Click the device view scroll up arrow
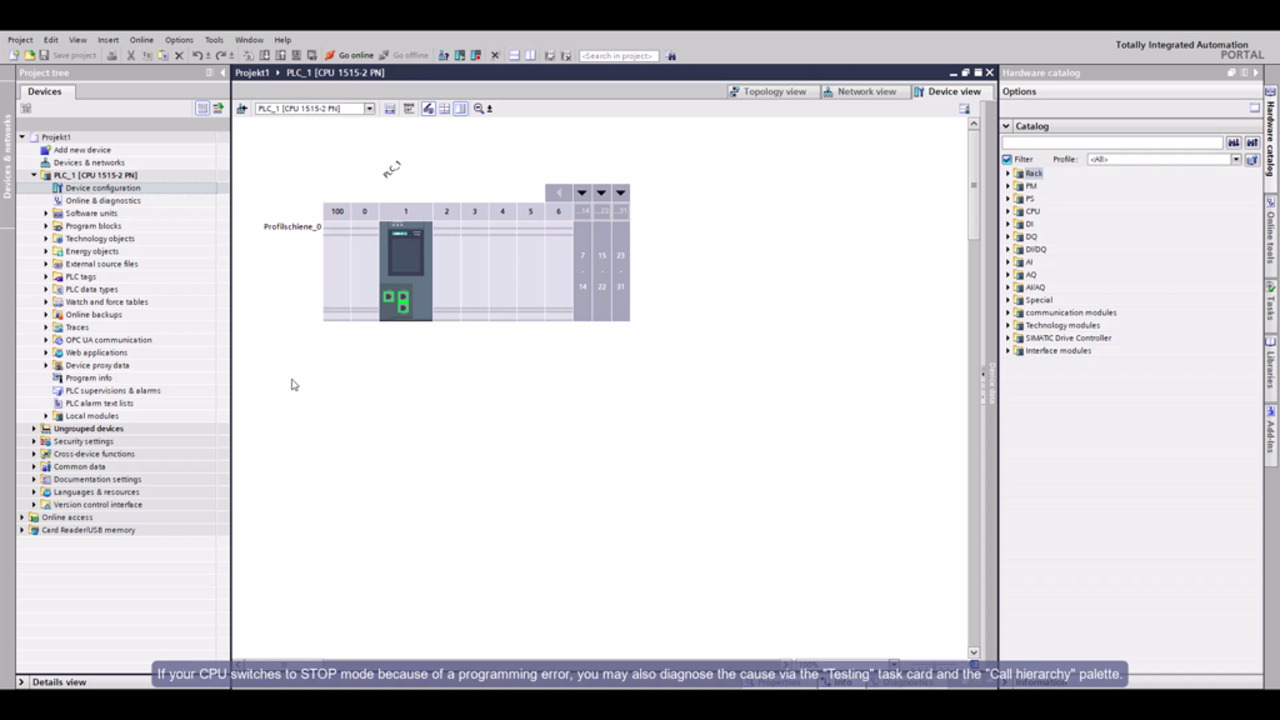The height and width of the screenshot is (720, 1280). pyautogui.click(x=973, y=124)
